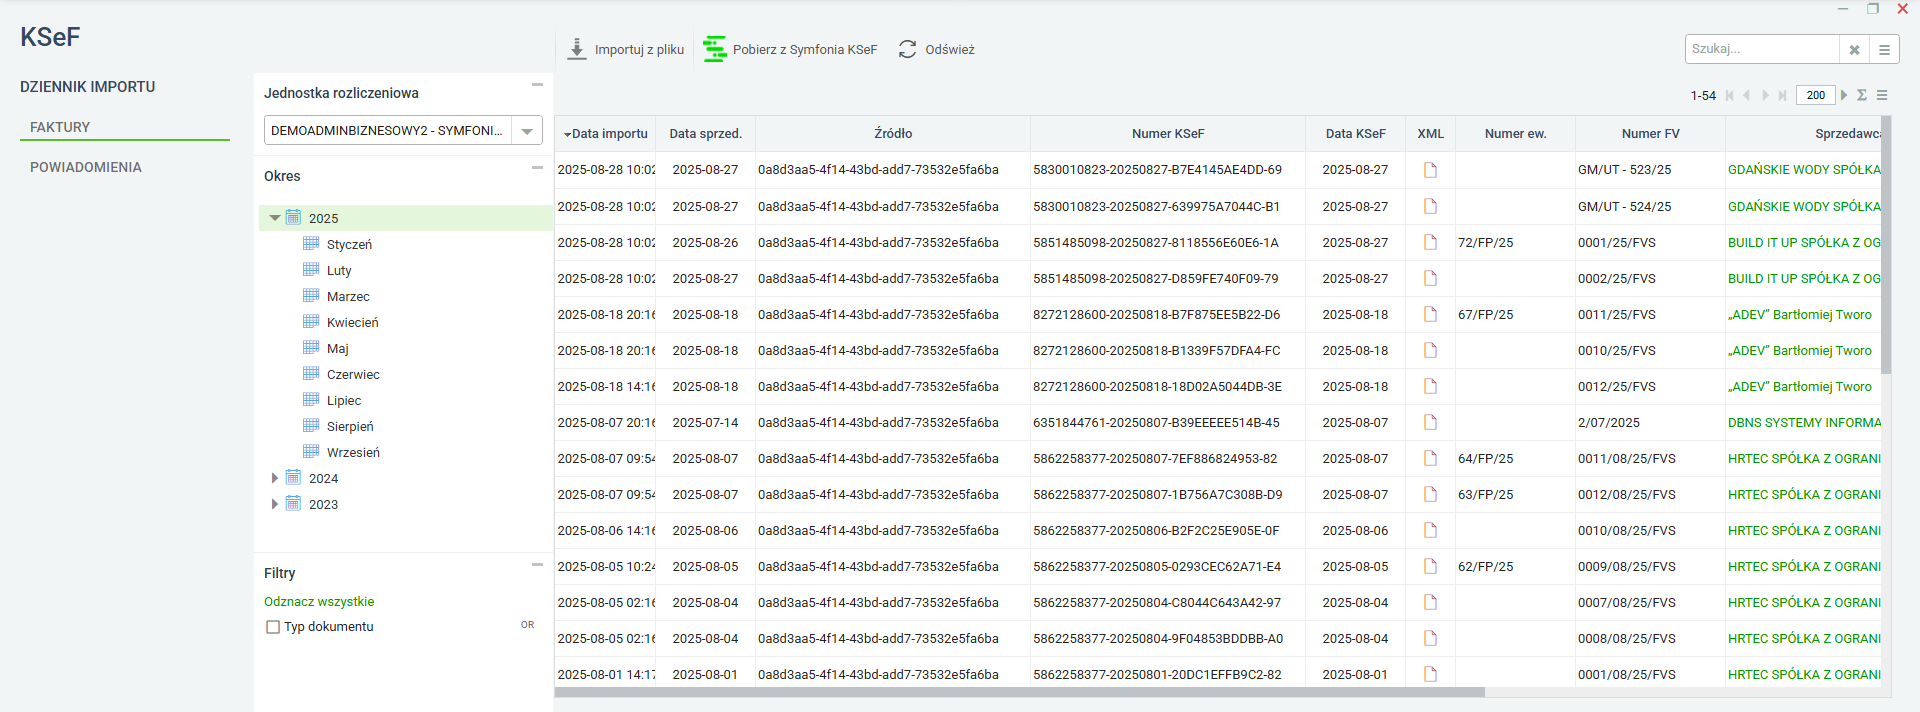The width and height of the screenshot is (1920, 712).
Task: Click the Odśwież button label
Action: click(x=950, y=49)
